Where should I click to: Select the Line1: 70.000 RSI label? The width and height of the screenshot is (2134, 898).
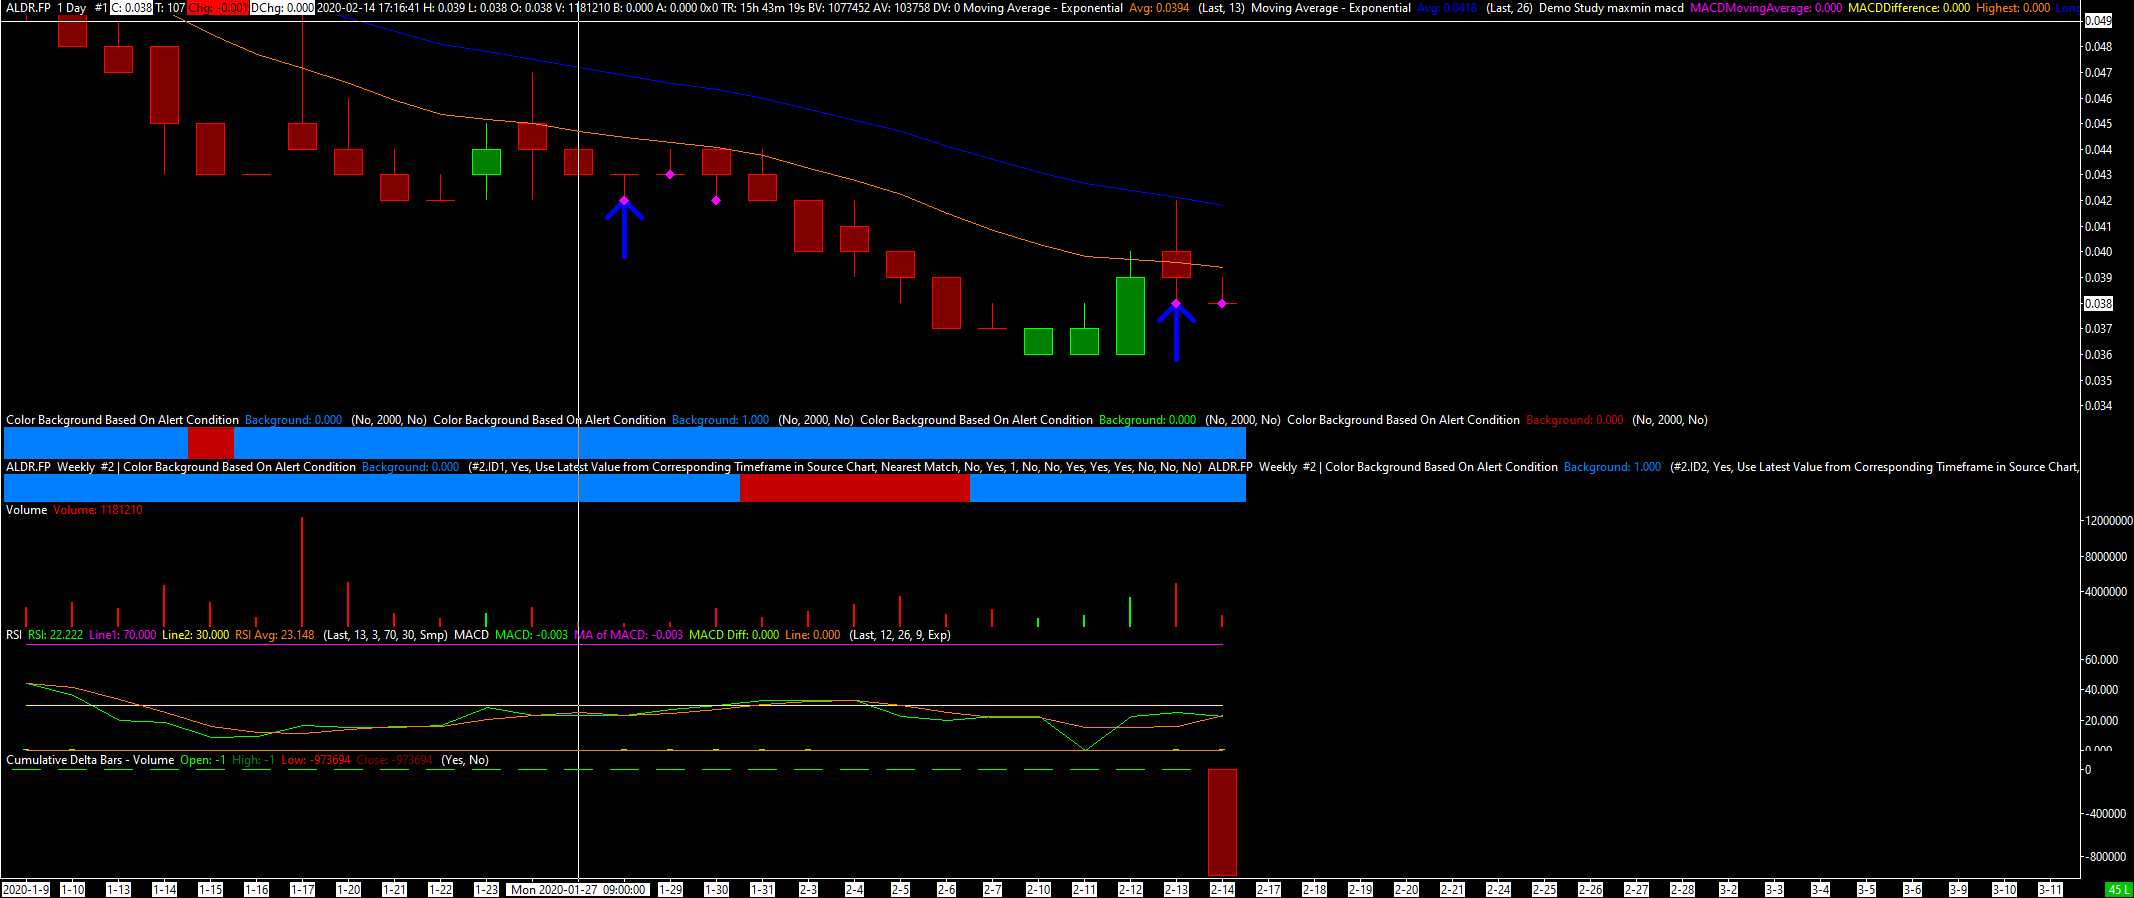coord(122,635)
